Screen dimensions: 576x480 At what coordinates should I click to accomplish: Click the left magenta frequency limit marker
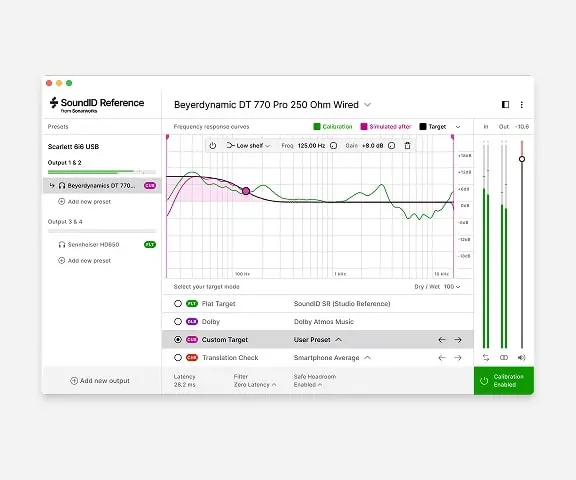pyautogui.click(x=167, y=137)
